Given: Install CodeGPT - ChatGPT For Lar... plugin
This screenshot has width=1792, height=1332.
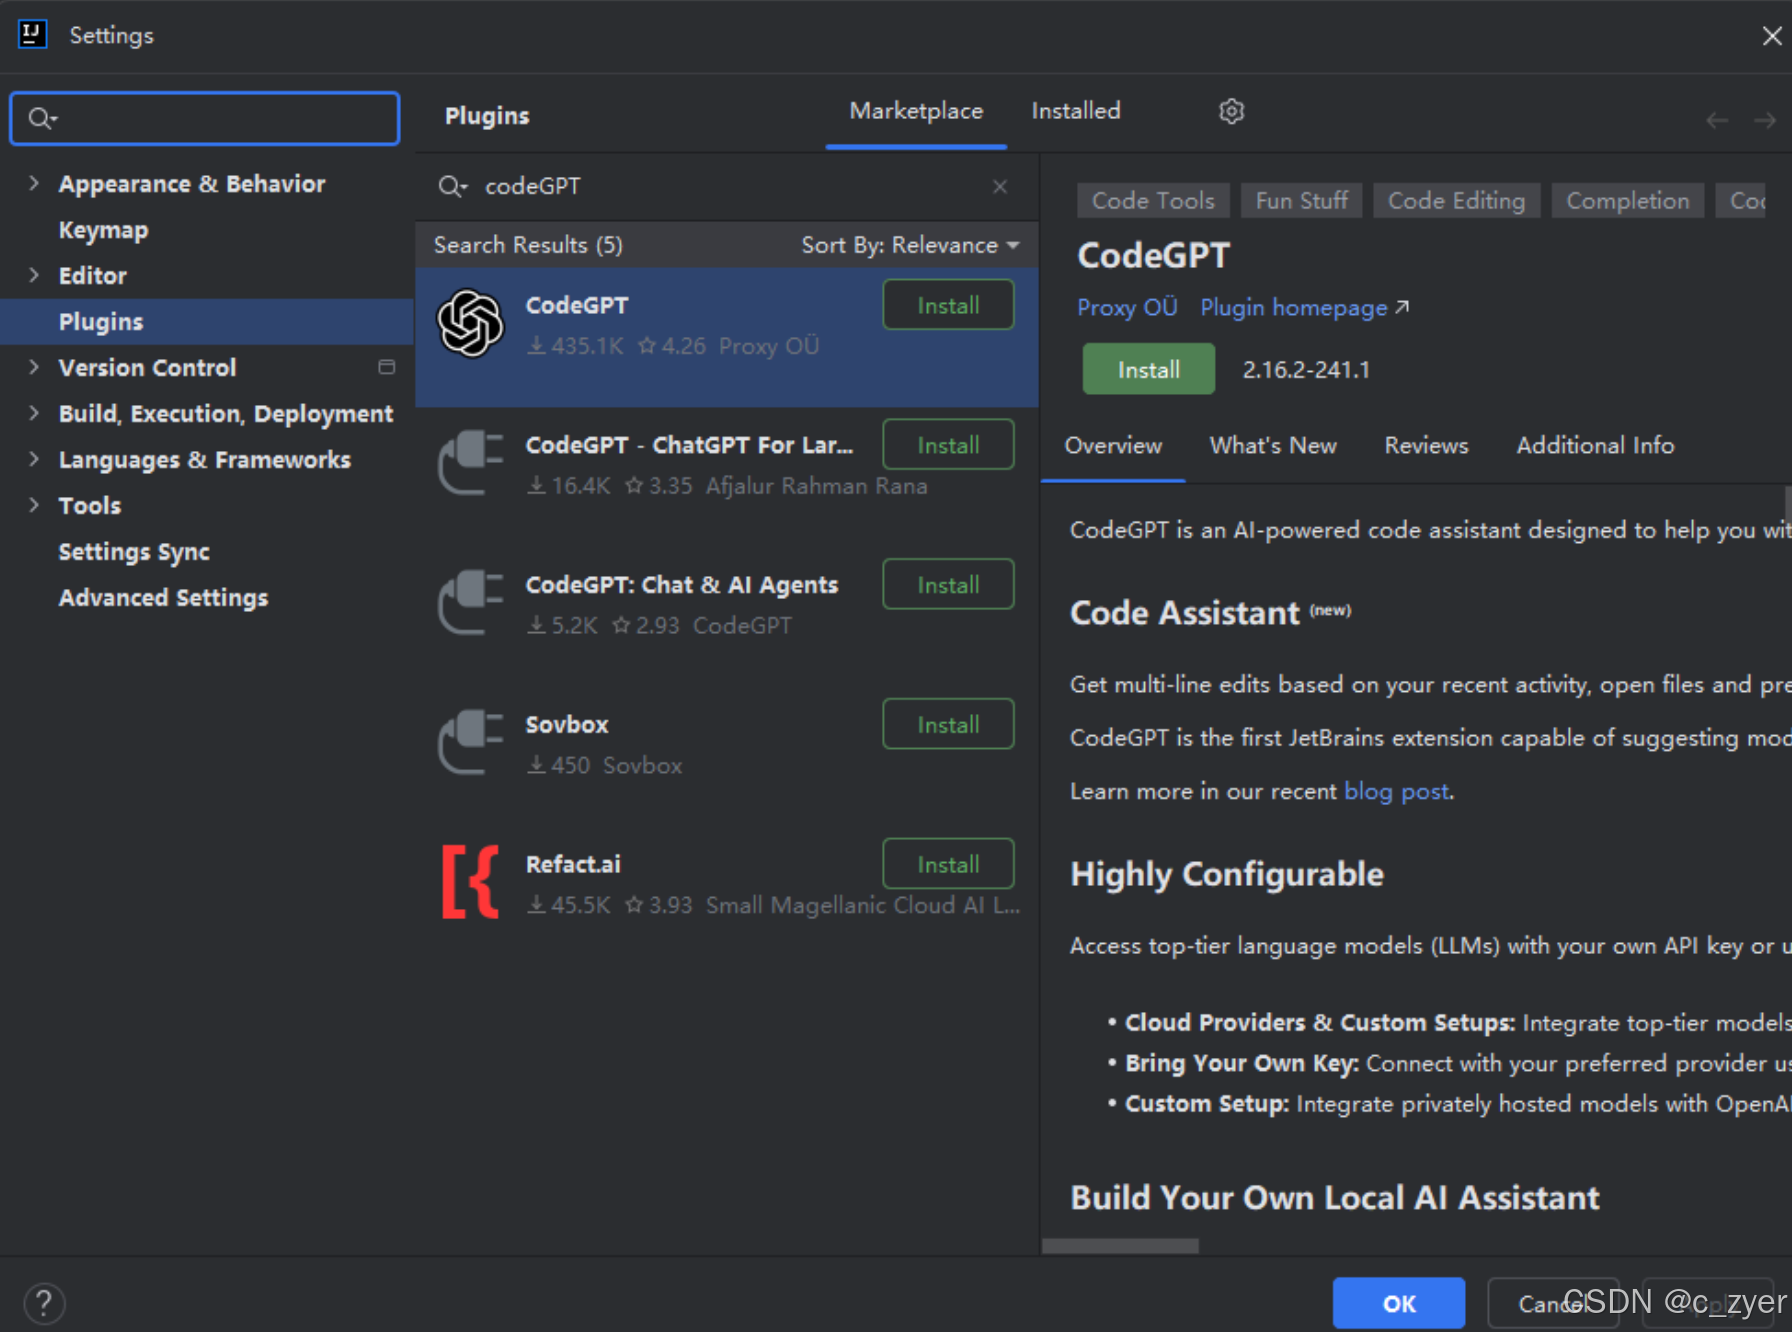Looking at the screenshot, I should tap(948, 445).
